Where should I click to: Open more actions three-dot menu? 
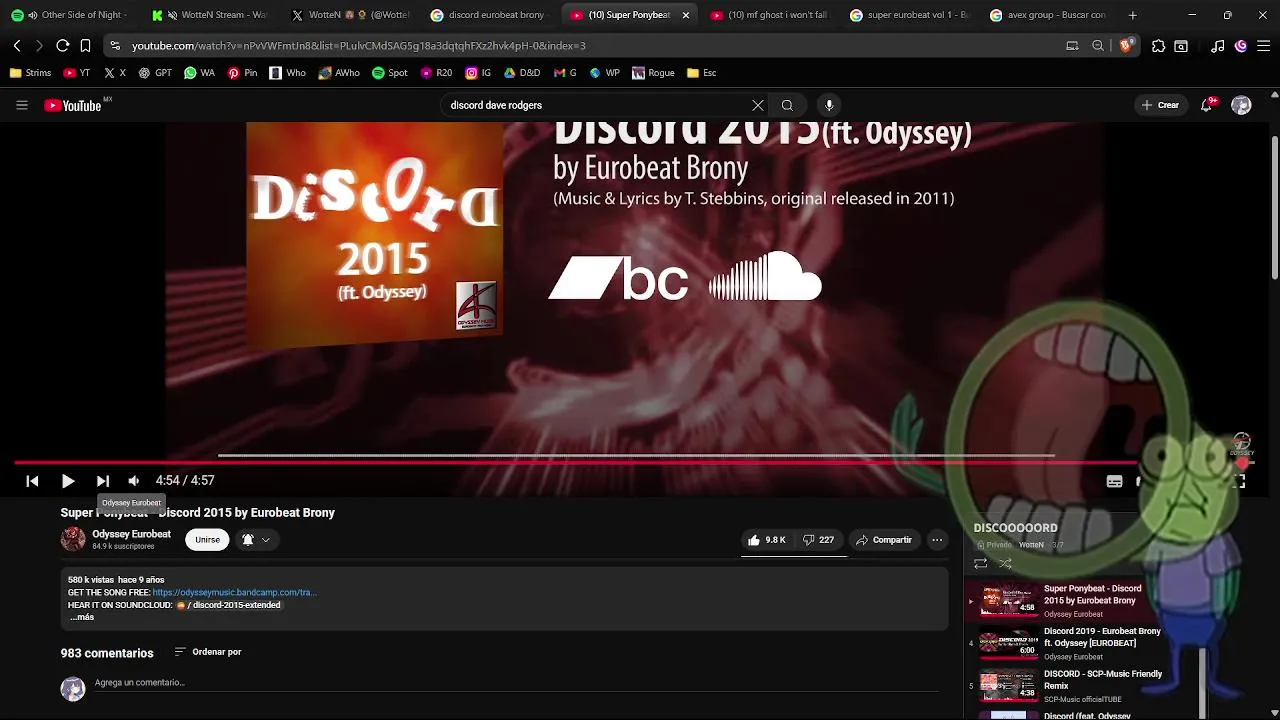coord(937,540)
